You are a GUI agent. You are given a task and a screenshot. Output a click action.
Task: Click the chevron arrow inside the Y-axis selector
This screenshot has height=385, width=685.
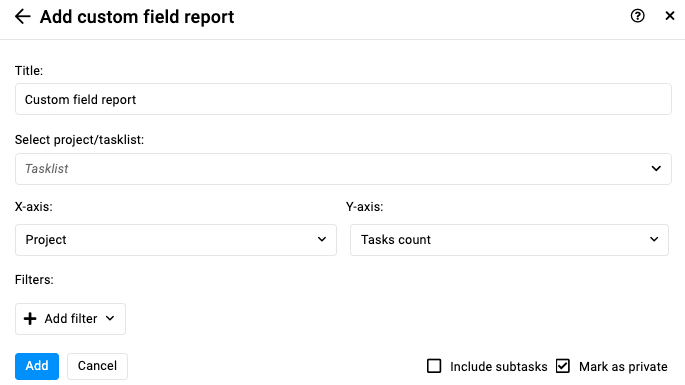[x=654, y=239]
